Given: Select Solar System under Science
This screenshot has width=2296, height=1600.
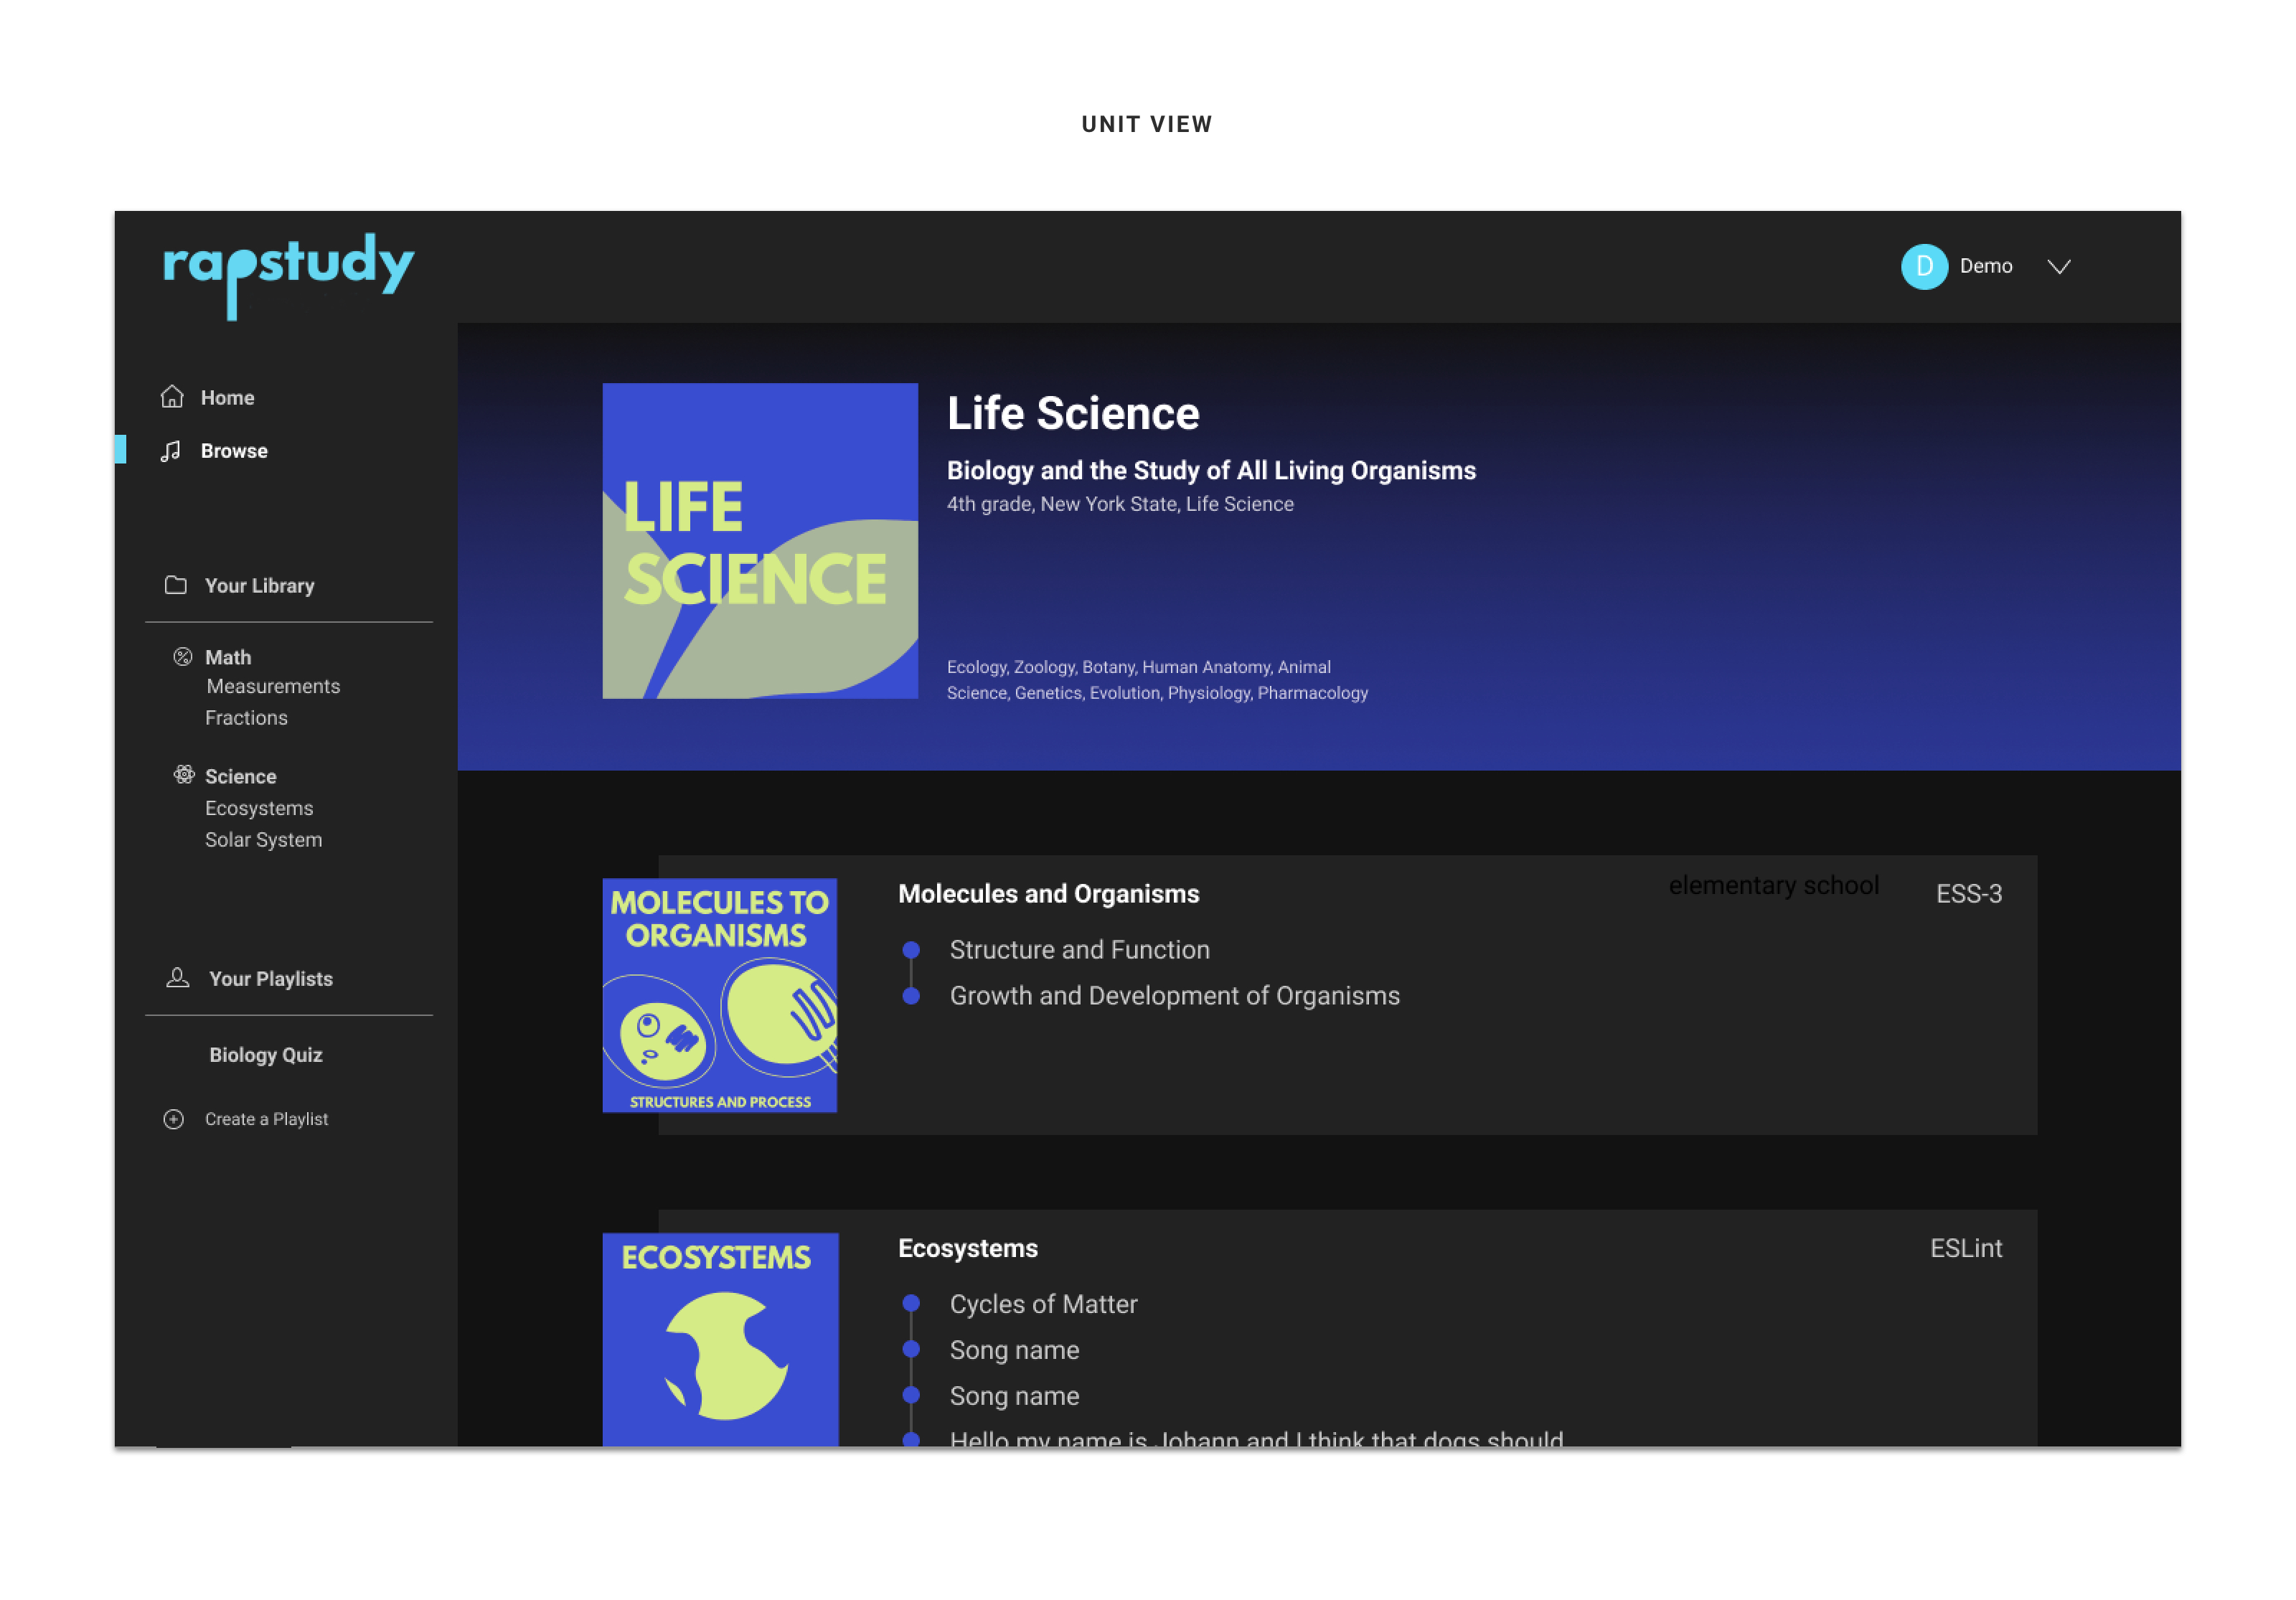Looking at the screenshot, I should (x=264, y=840).
